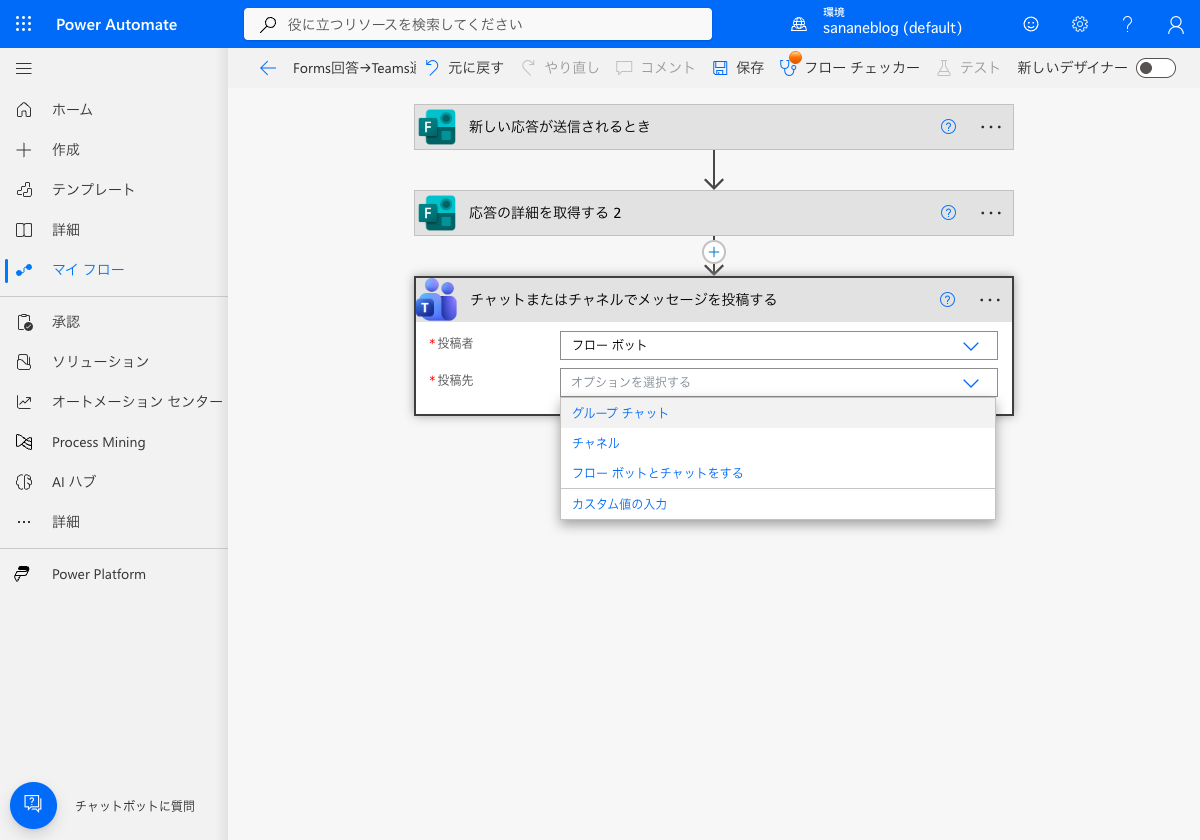Click チャットまたはチャネルでメッセージを投稿する title
Screen dimensions: 1200x840
click(623, 300)
